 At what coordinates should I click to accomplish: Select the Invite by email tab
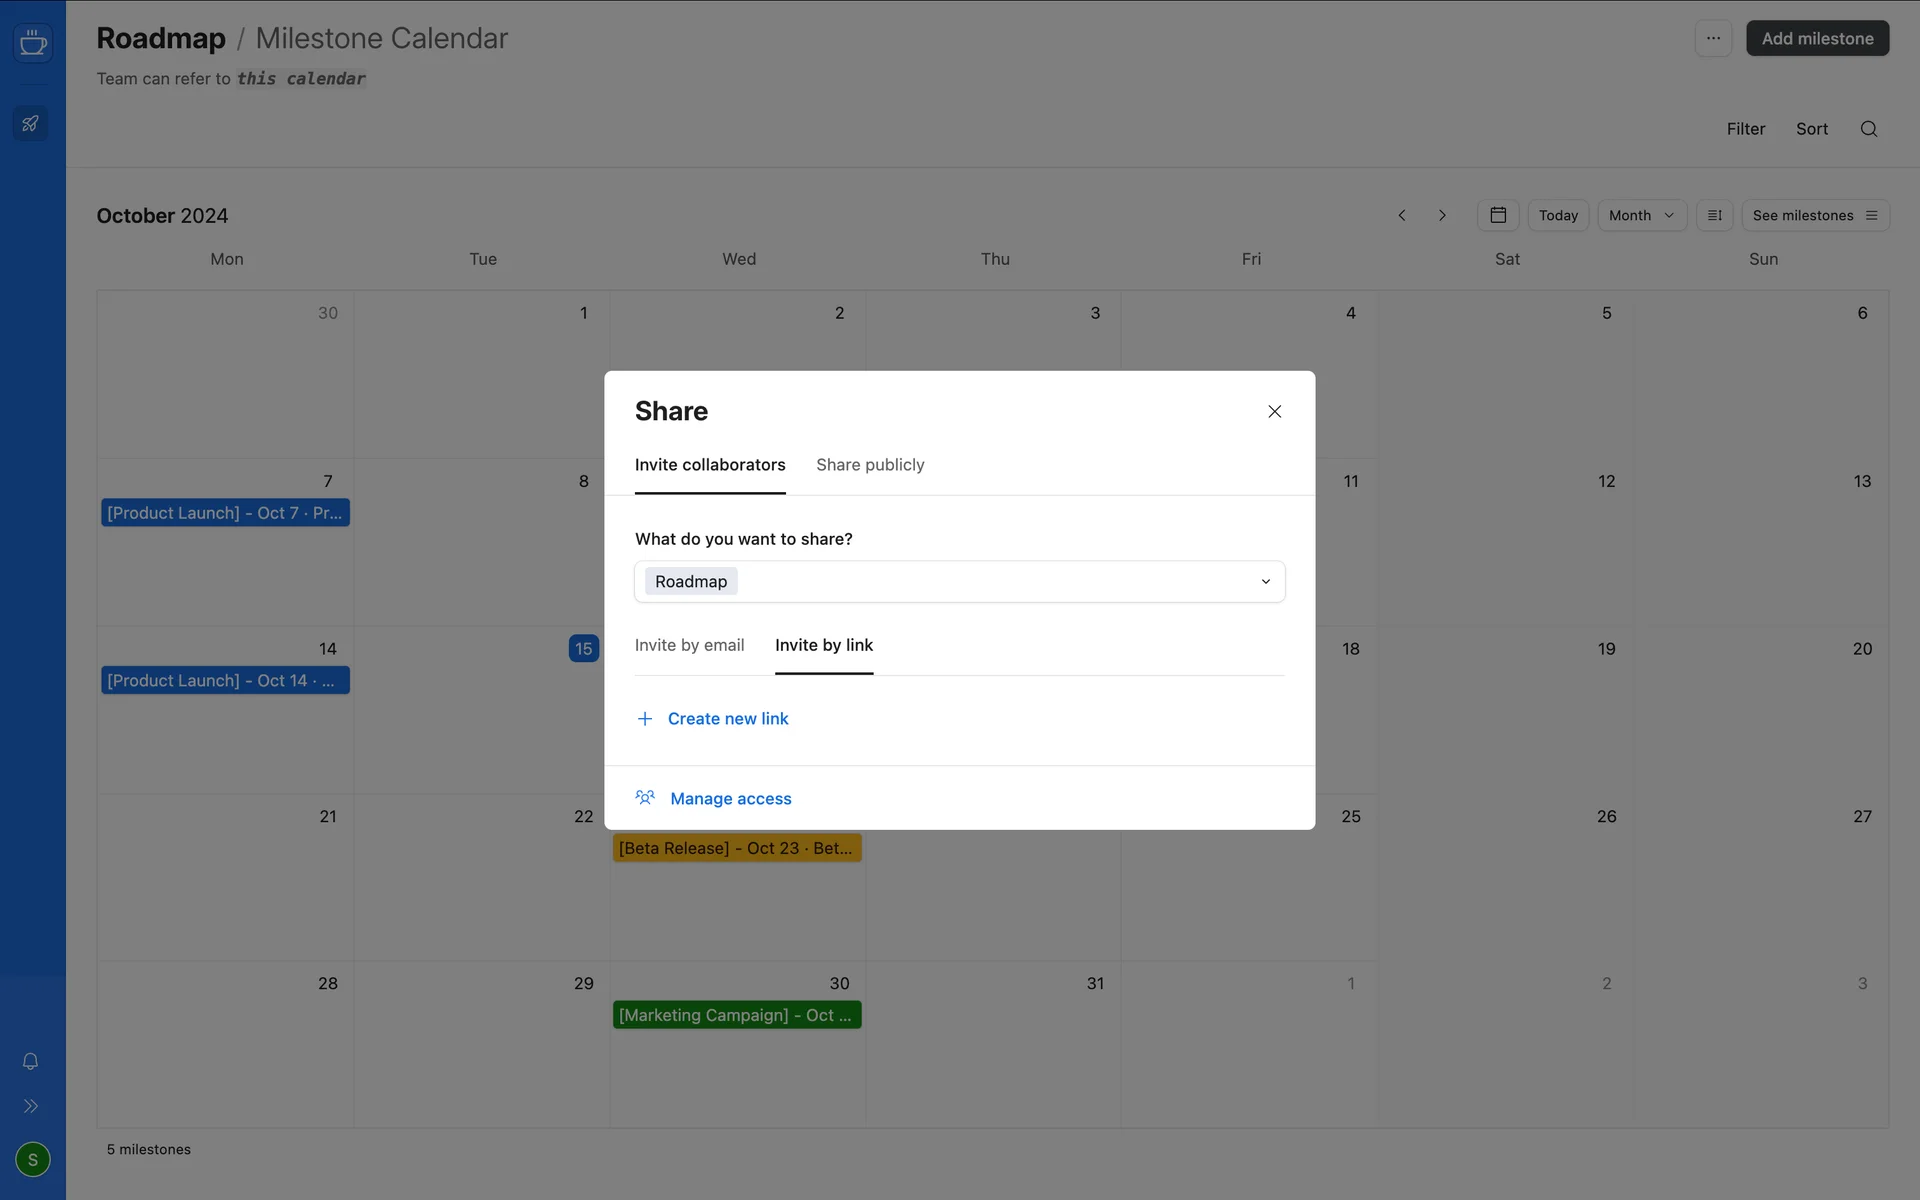point(689,645)
